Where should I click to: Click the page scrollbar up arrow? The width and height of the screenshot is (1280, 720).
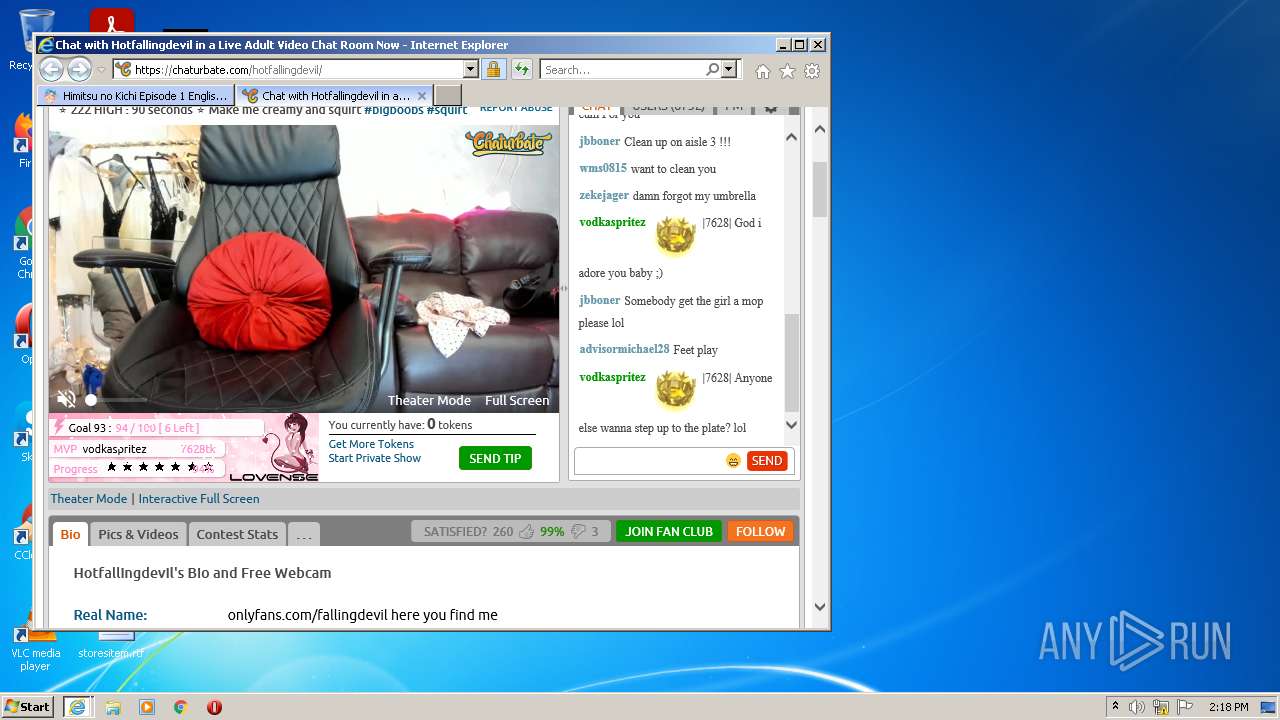[820, 129]
